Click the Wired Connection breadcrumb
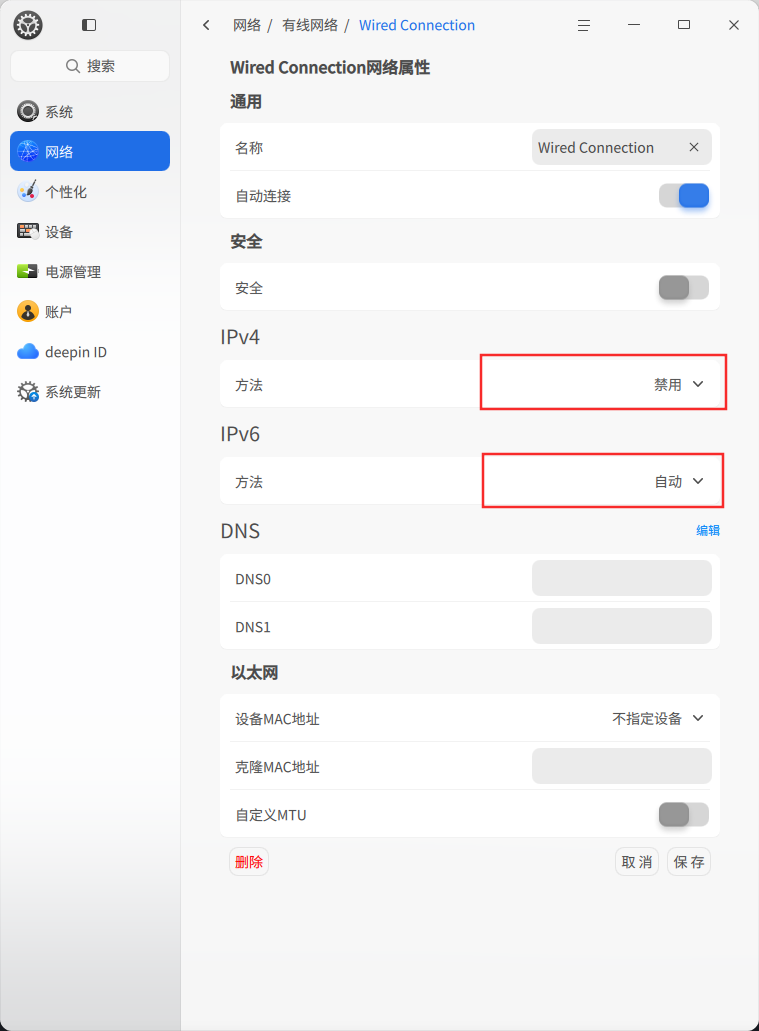 click(417, 25)
